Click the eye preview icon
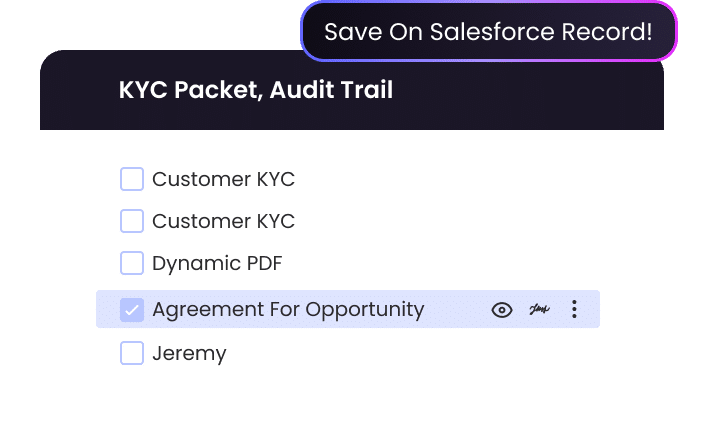 pyautogui.click(x=502, y=310)
